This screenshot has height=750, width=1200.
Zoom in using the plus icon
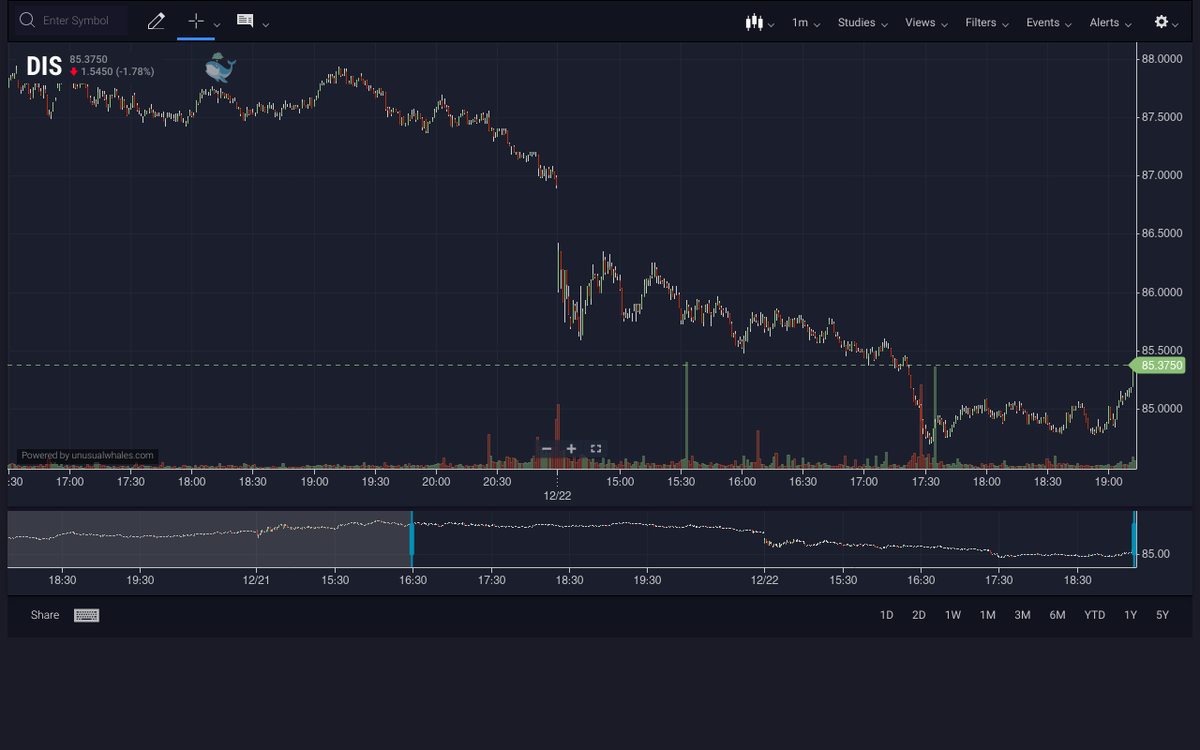(x=571, y=448)
